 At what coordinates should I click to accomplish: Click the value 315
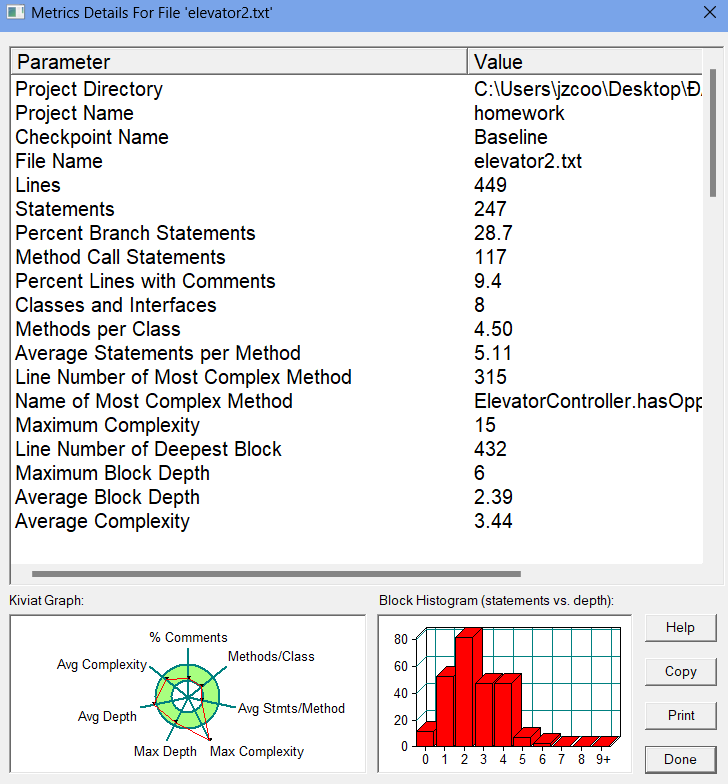tap(490, 378)
